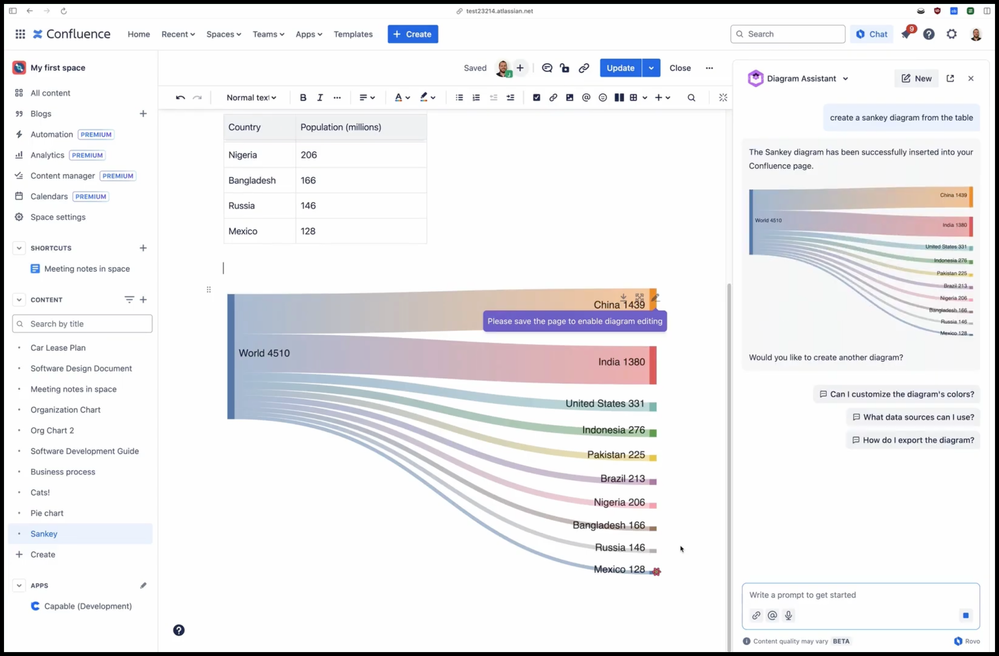Screen dimensions: 999x656
Task: Open the Recent dropdown menu
Action: click(178, 34)
